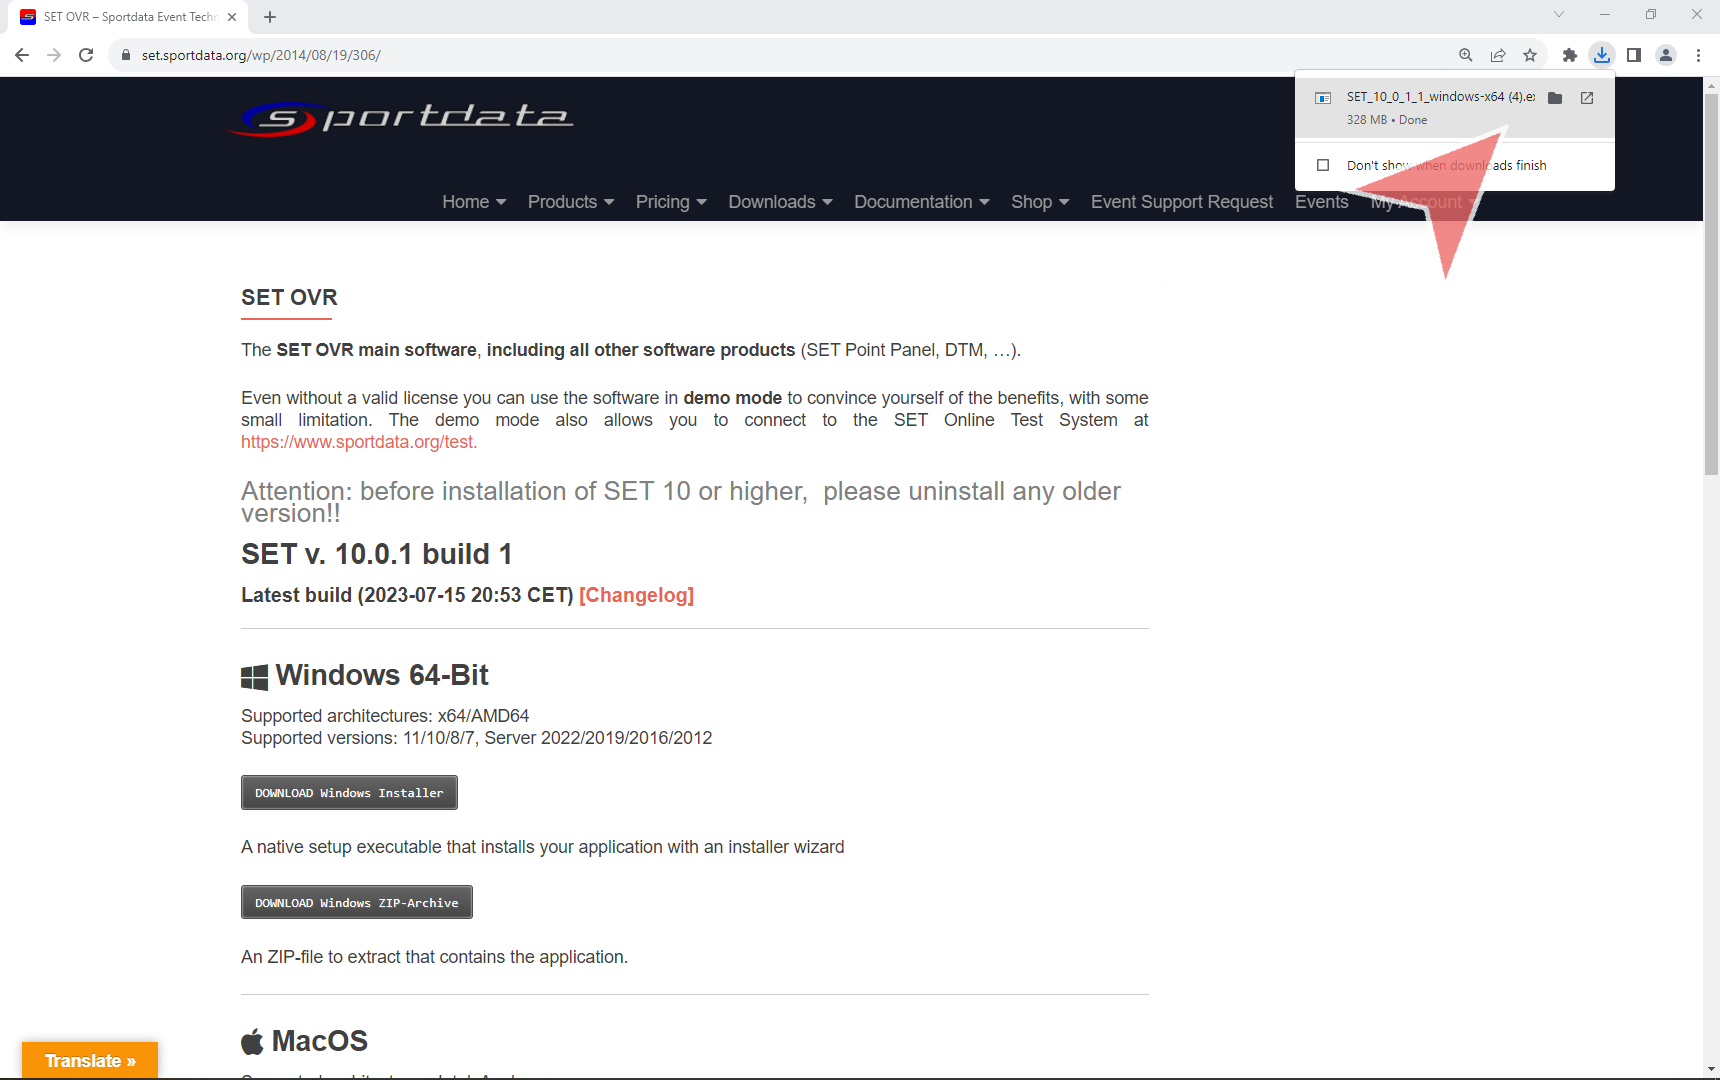Toggle Don't show when downloads finish checkbox
The width and height of the screenshot is (1720, 1080).
[1323, 165]
